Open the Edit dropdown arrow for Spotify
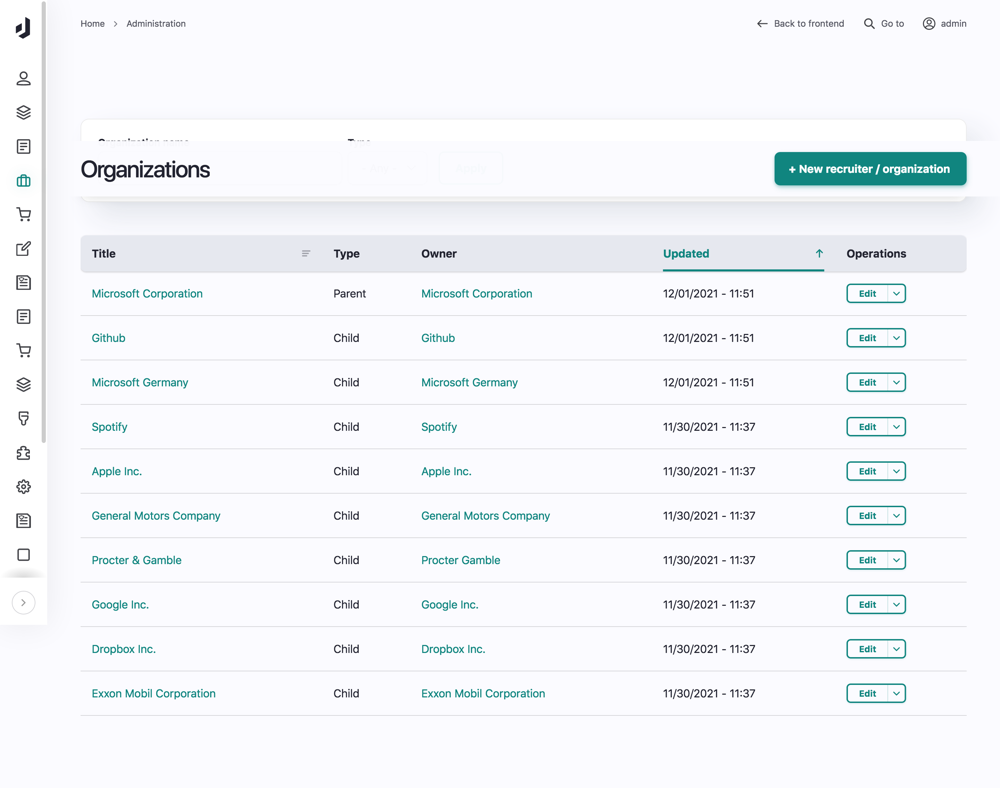 [x=896, y=427]
